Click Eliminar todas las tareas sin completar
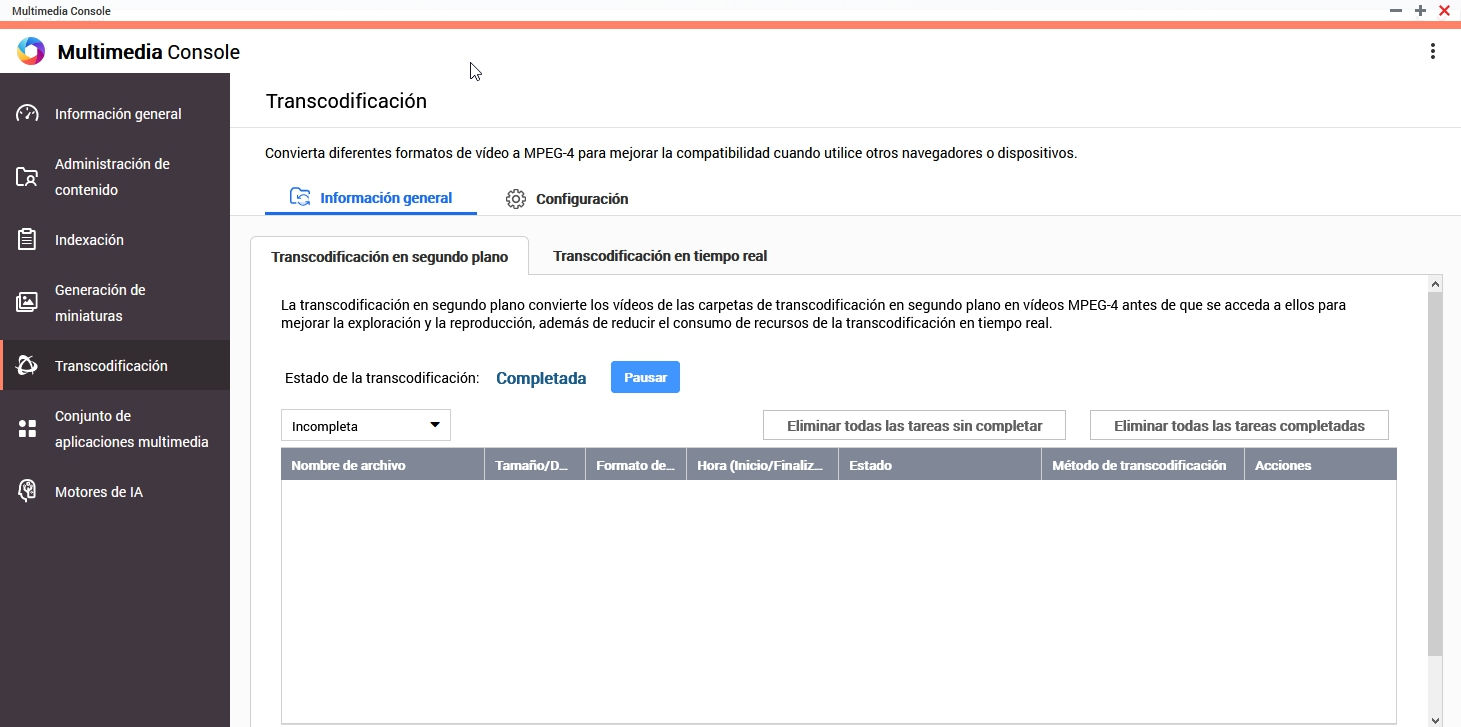1461x727 pixels. coord(914,426)
